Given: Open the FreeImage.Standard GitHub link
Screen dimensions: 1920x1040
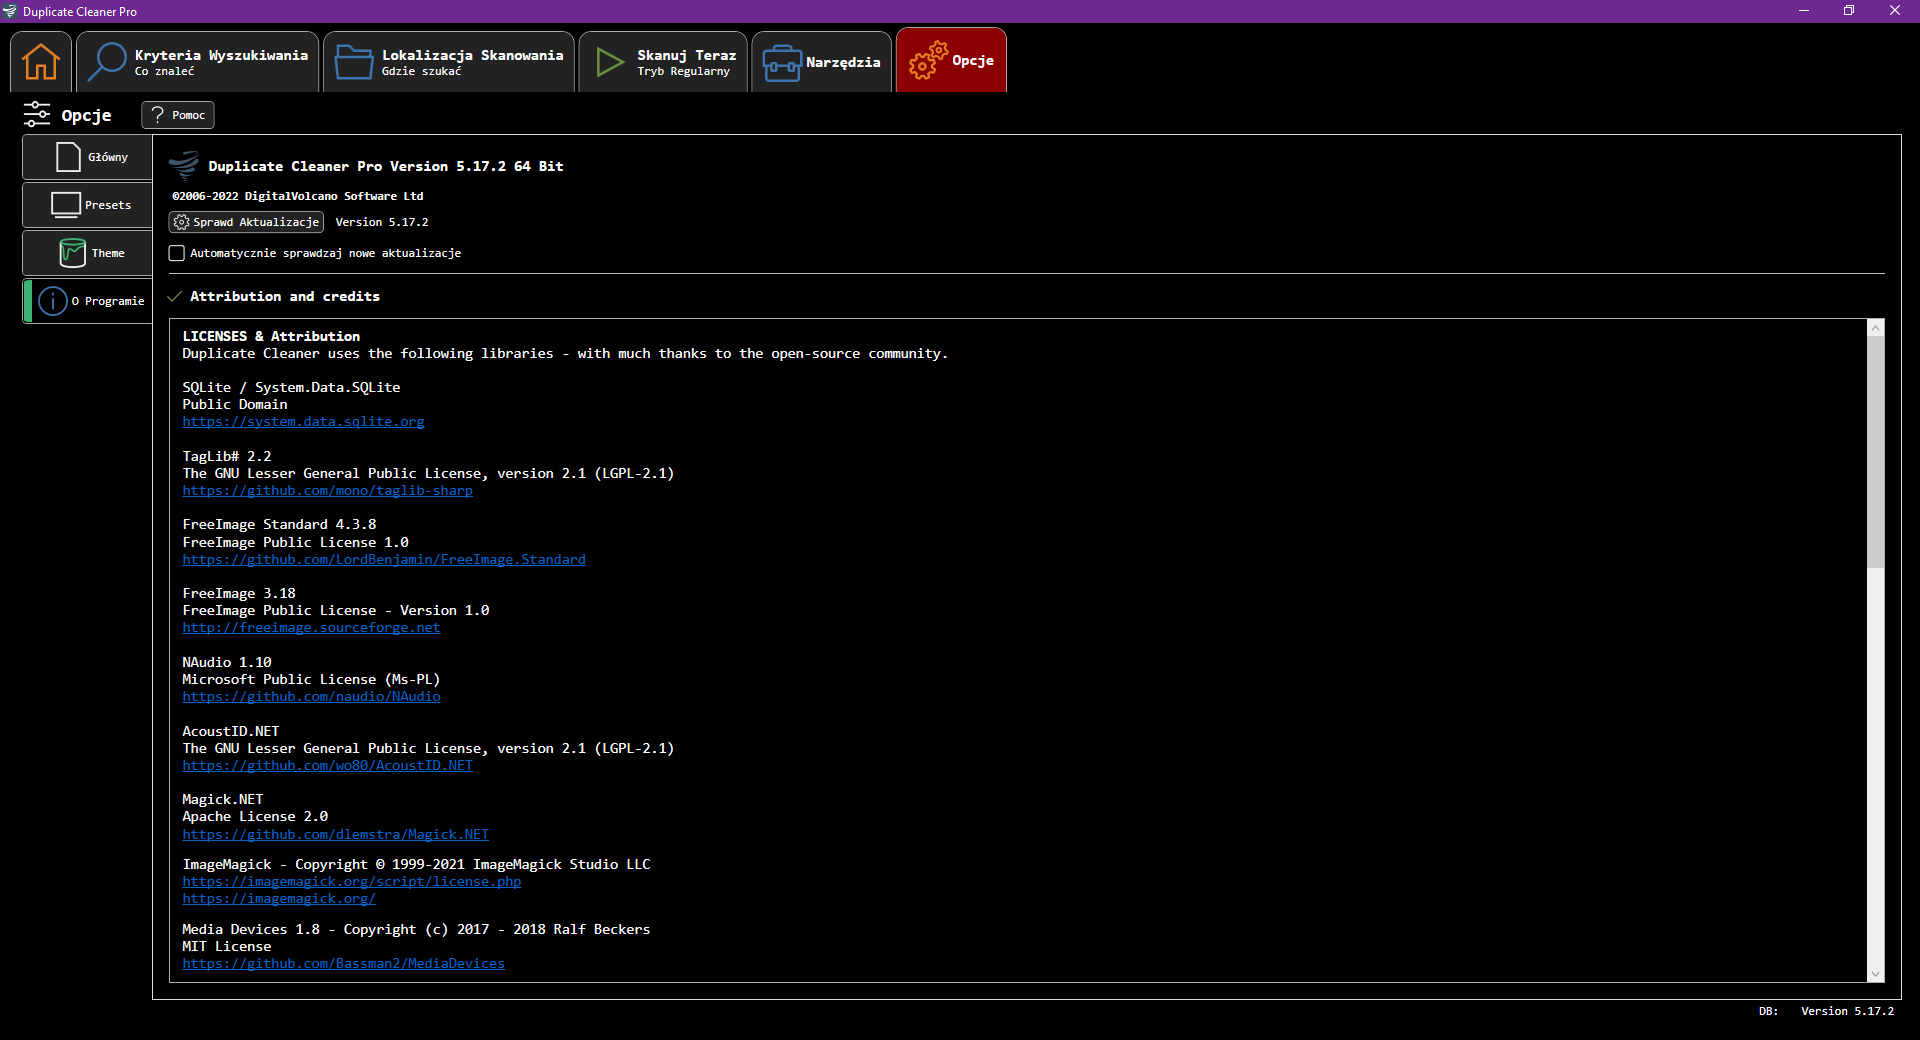Looking at the screenshot, I should pos(384,560).
